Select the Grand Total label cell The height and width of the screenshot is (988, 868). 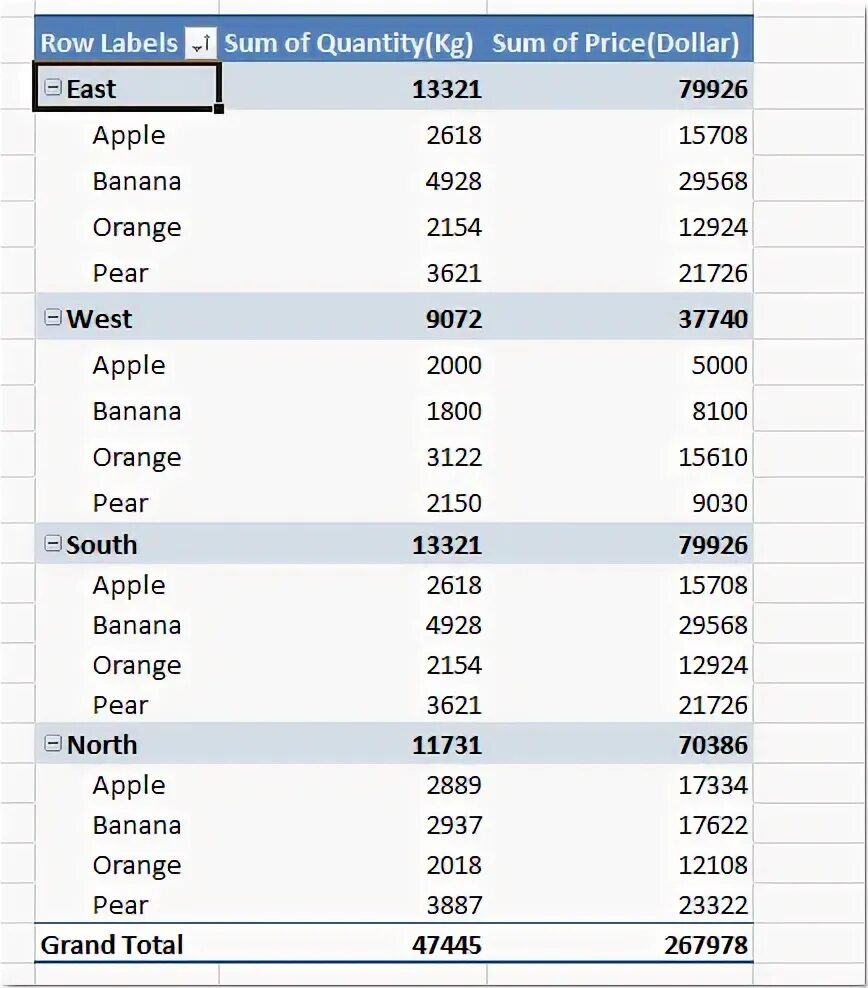(112, 945)
